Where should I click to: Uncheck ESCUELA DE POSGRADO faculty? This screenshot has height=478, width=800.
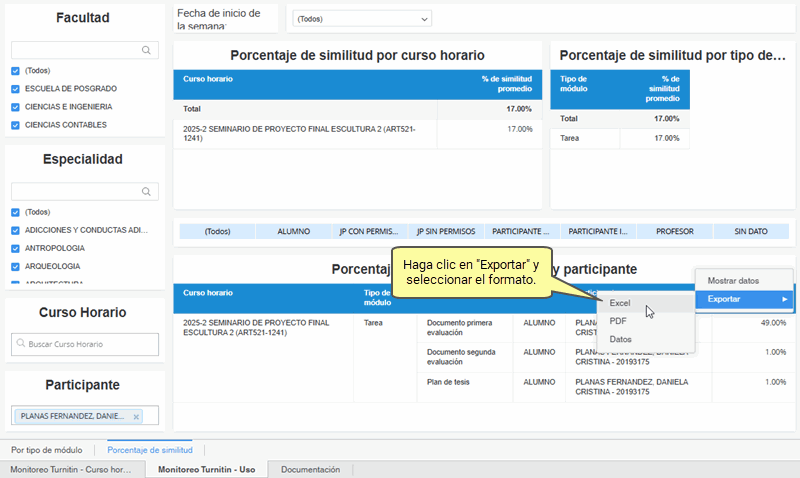point(15,89)
